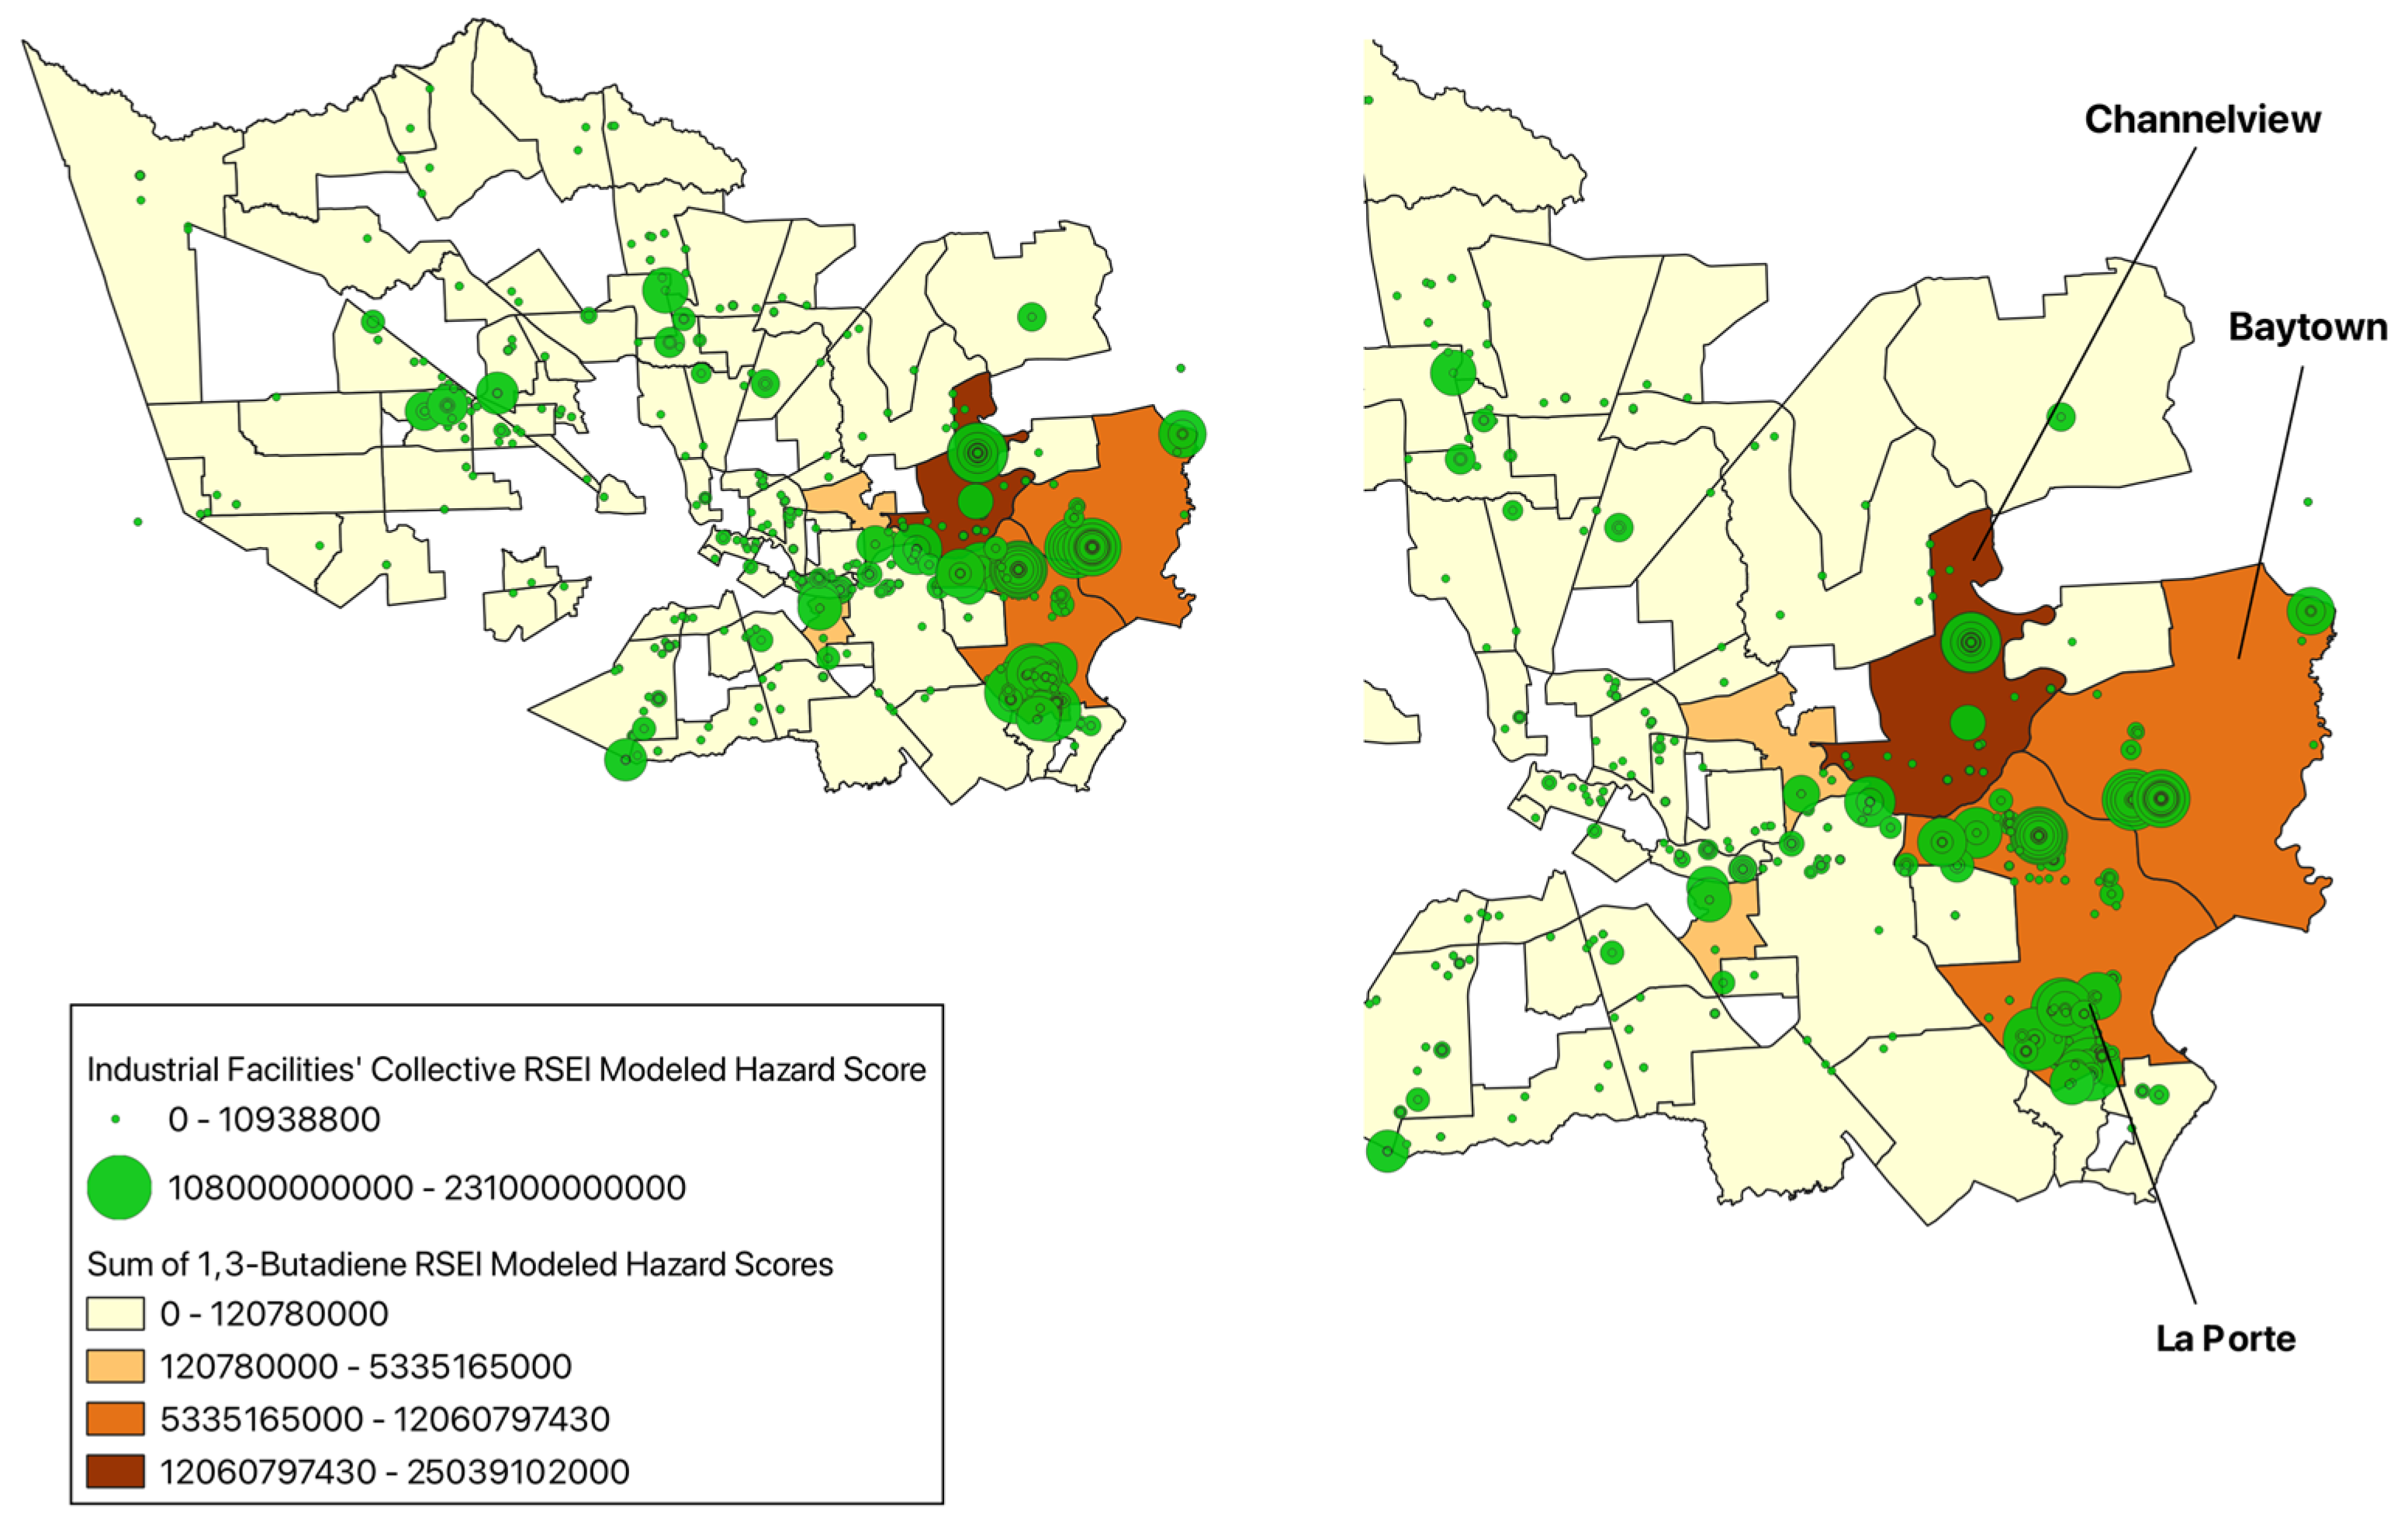Click the Industrial Facilities legend title
This screenshot has width=2408, height=1523.
506,1070
